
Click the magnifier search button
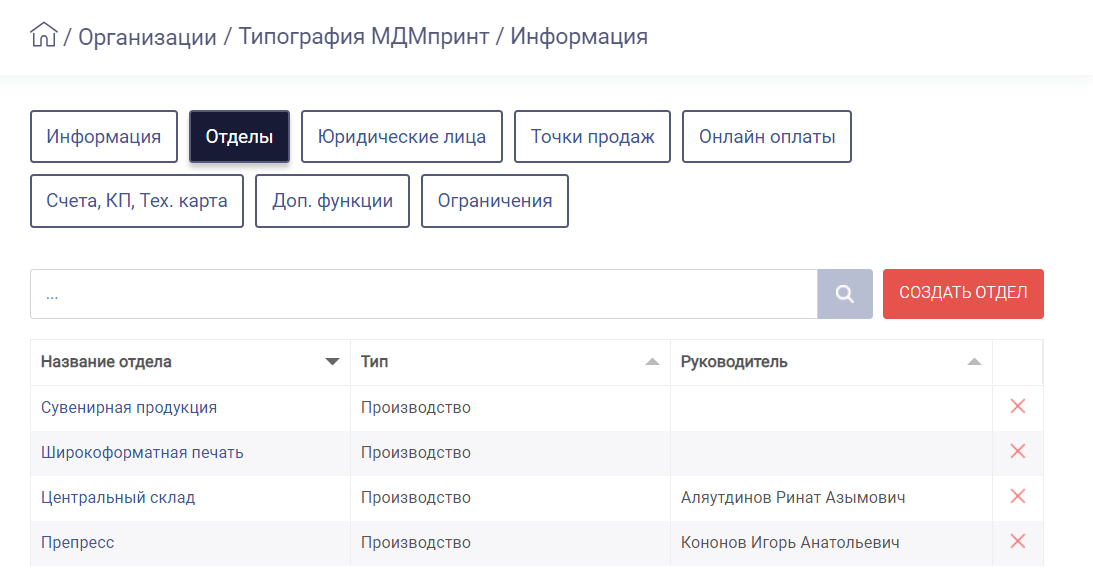click(x=845, y=294)
